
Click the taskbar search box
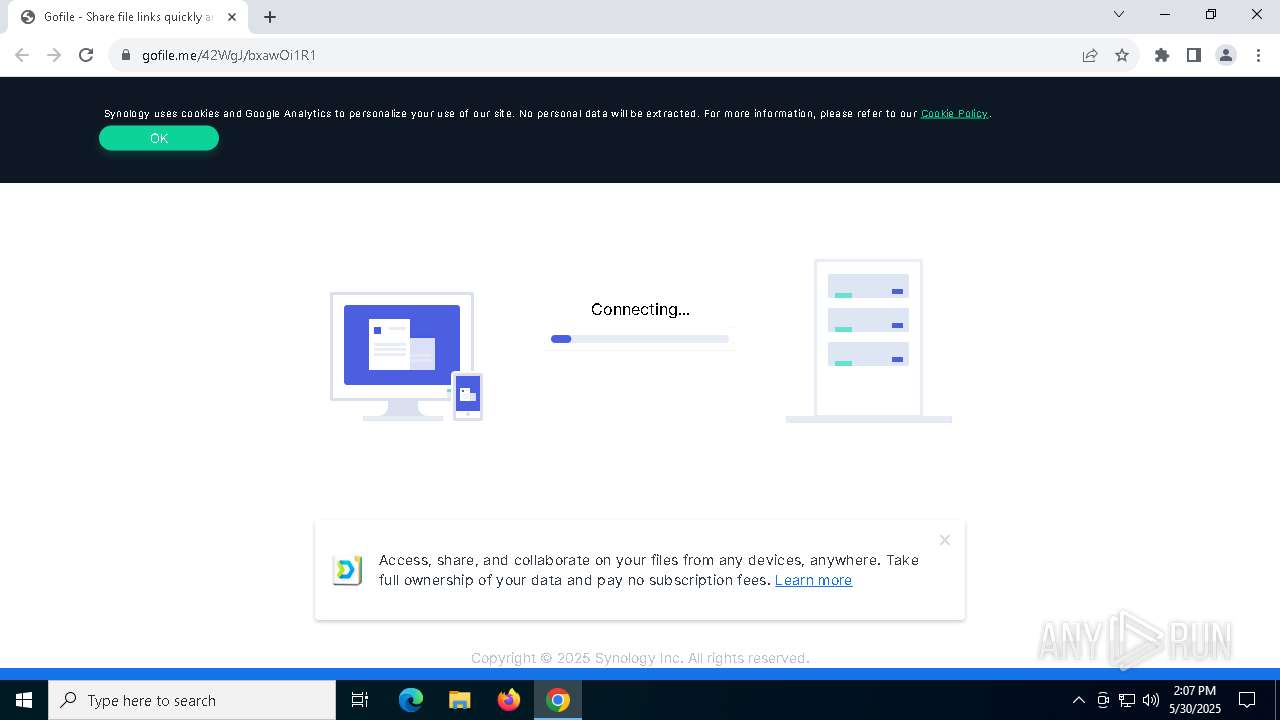pos(192,700)
